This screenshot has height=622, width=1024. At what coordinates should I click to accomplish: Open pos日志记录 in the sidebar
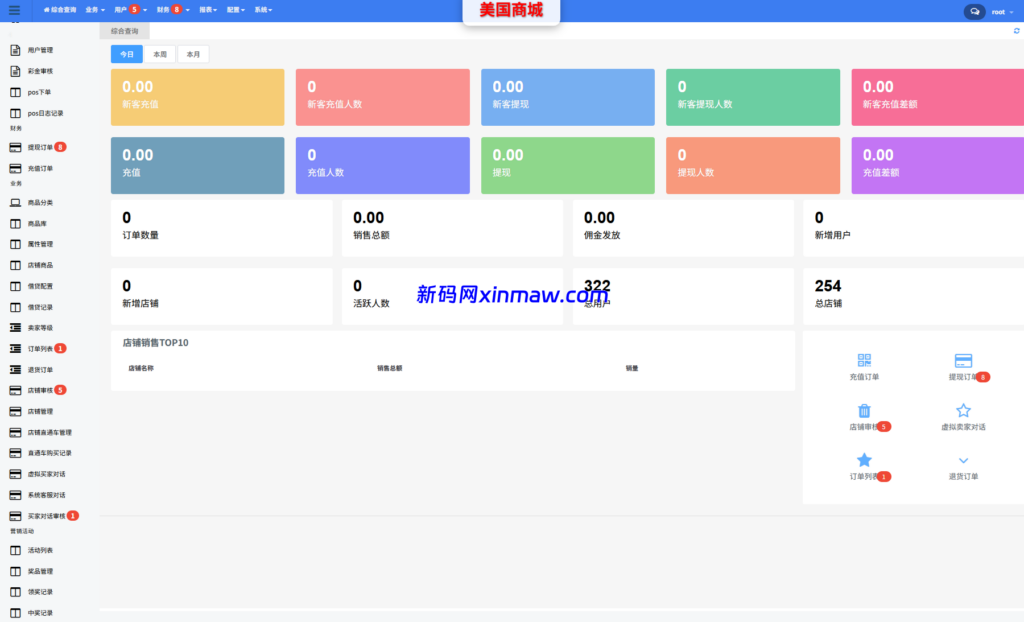pos(45,113)
